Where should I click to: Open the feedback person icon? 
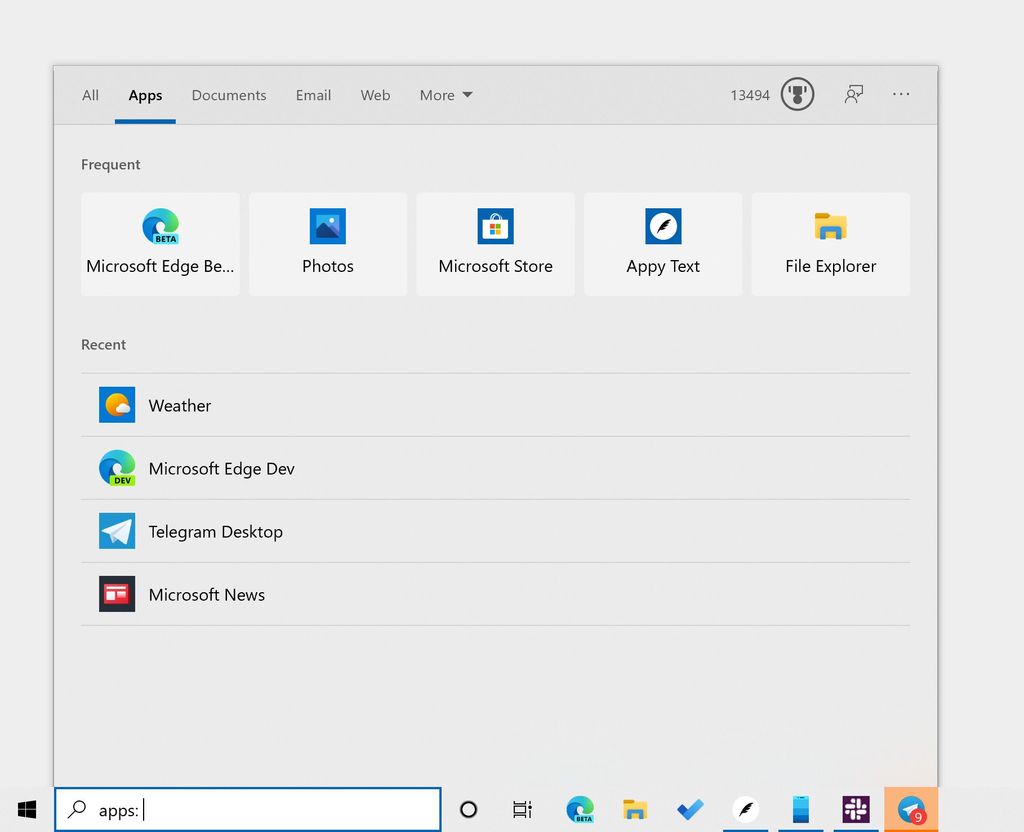coord(853,94)
